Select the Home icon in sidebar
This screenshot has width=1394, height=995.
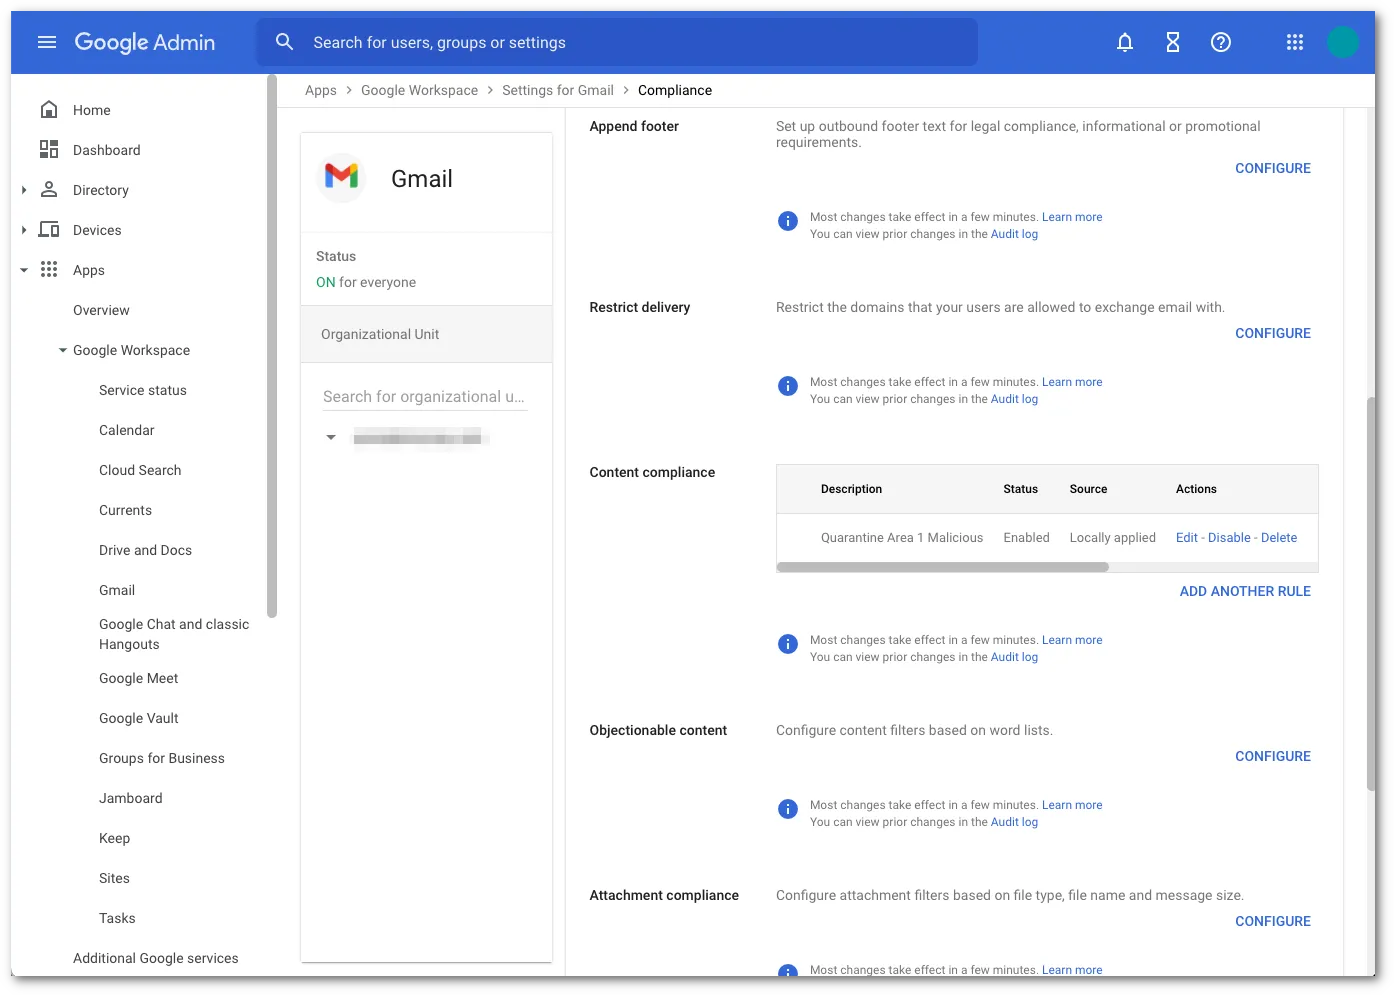coord(49,109)
